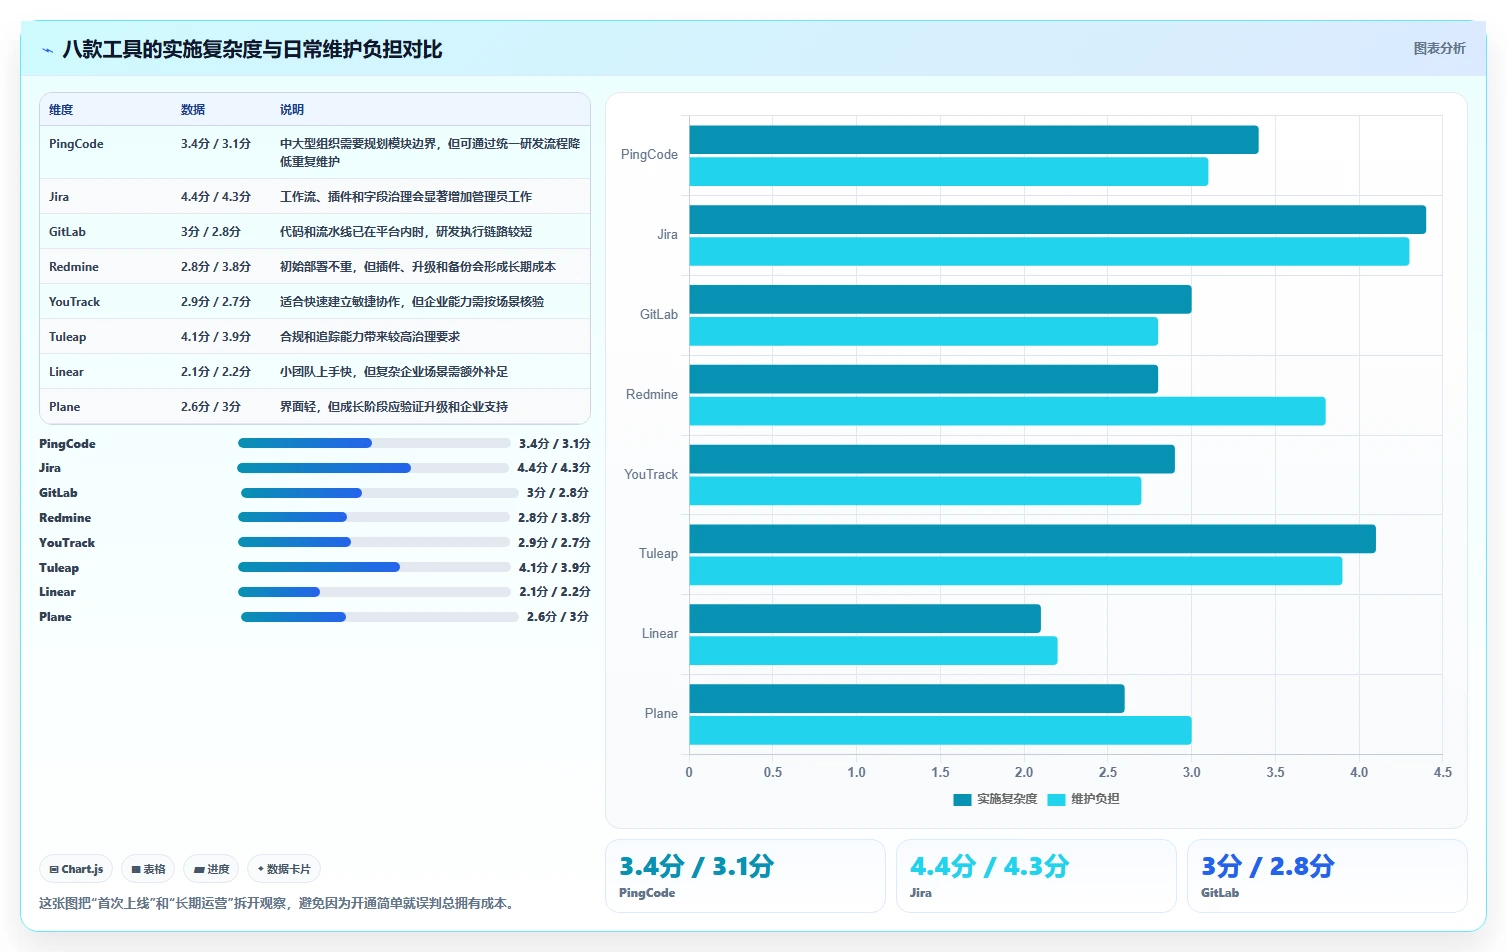Viewport: 1507px width, 952px height.
Task: Click Redmine light 维护负担 chart bar
Action: (1008, 411)
